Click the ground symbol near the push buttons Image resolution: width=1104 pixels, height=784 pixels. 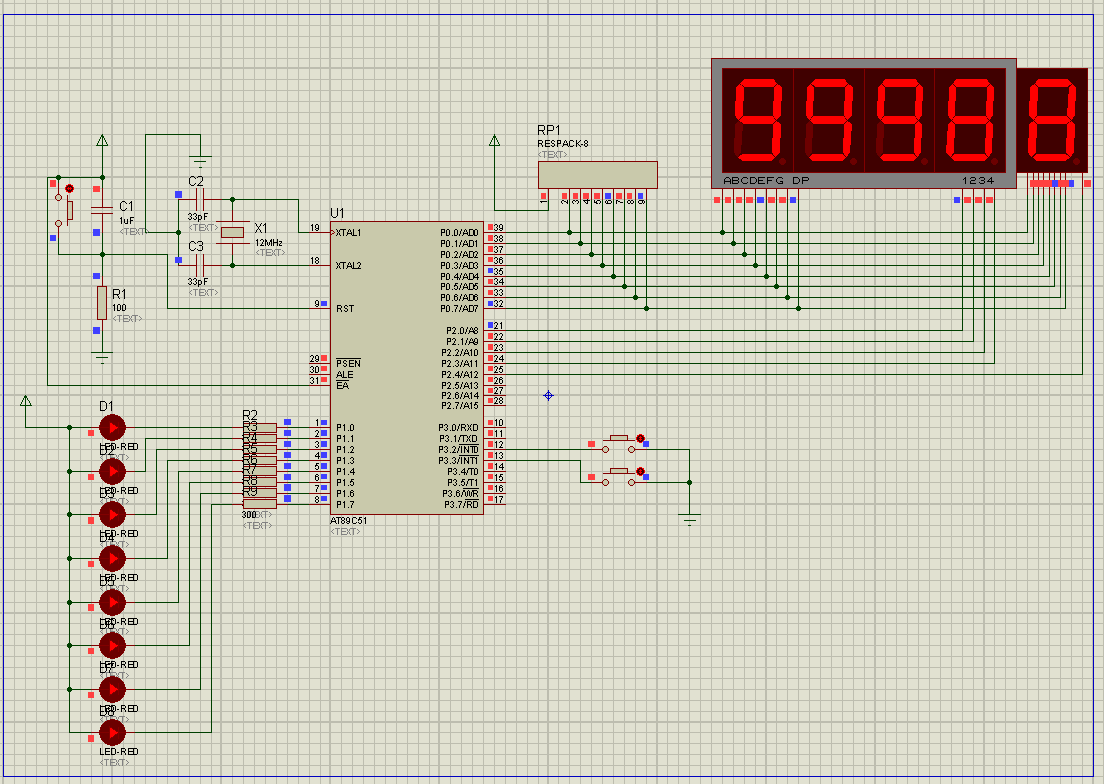click(689, 521)
